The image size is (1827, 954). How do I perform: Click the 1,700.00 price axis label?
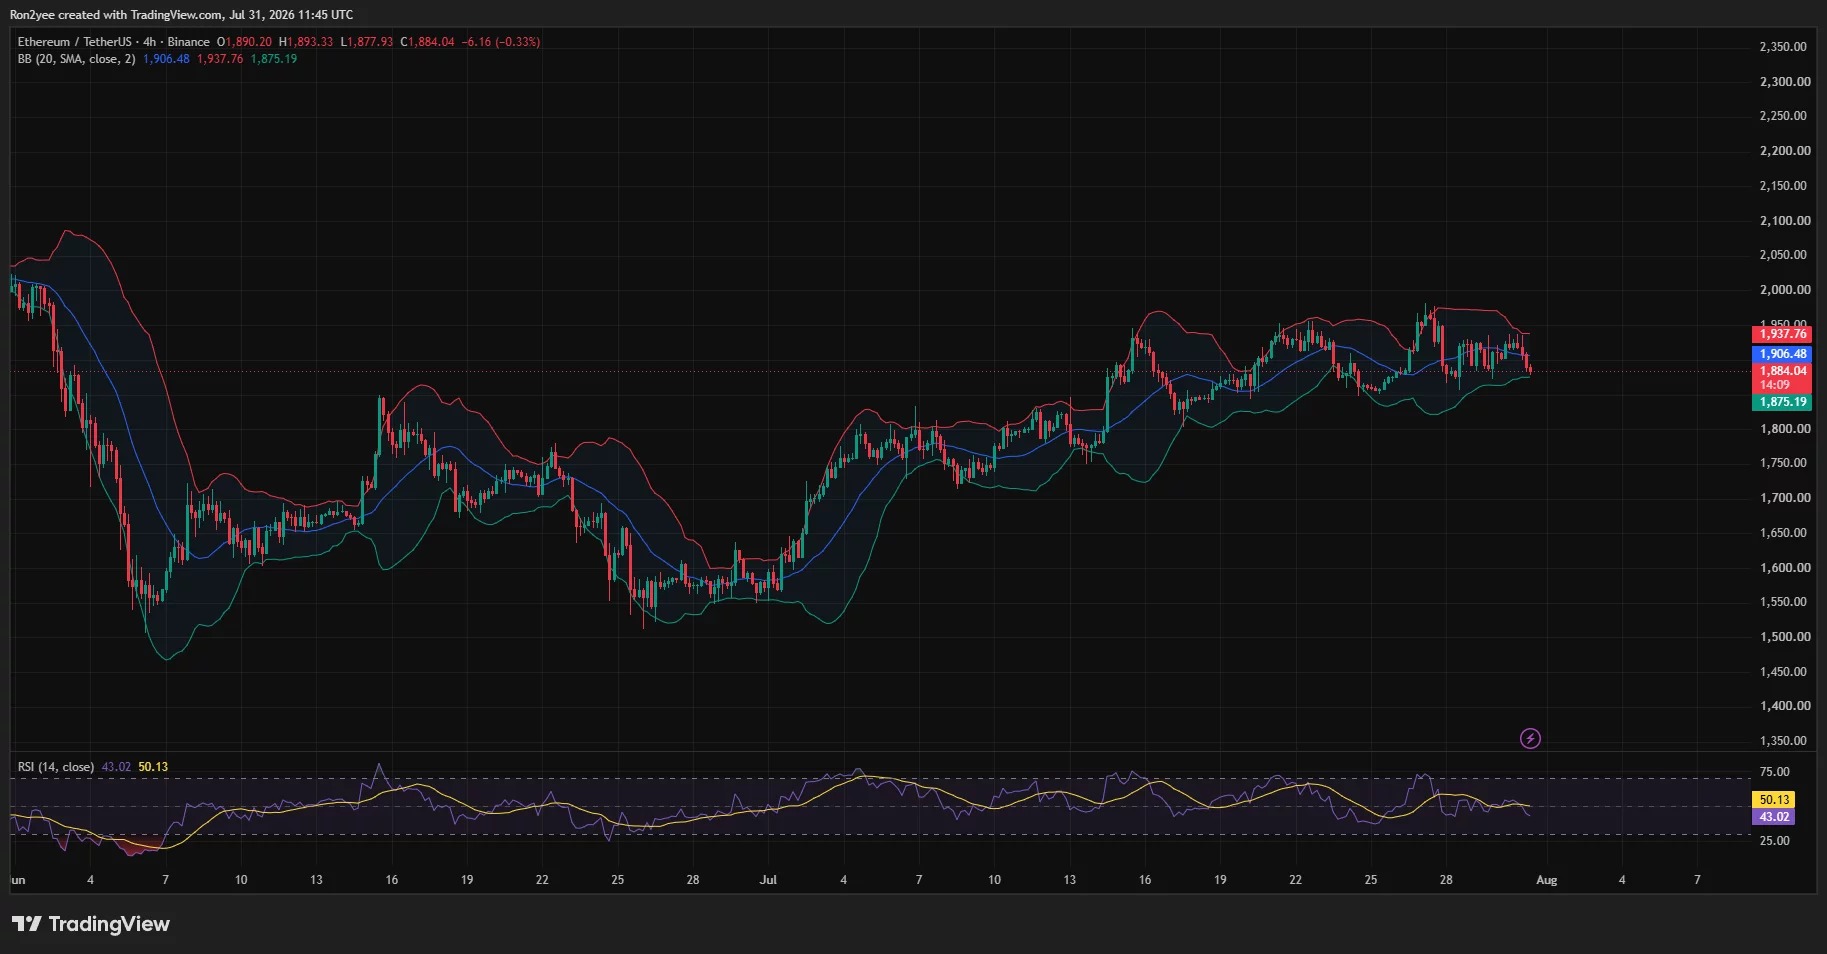(1785, 498)
